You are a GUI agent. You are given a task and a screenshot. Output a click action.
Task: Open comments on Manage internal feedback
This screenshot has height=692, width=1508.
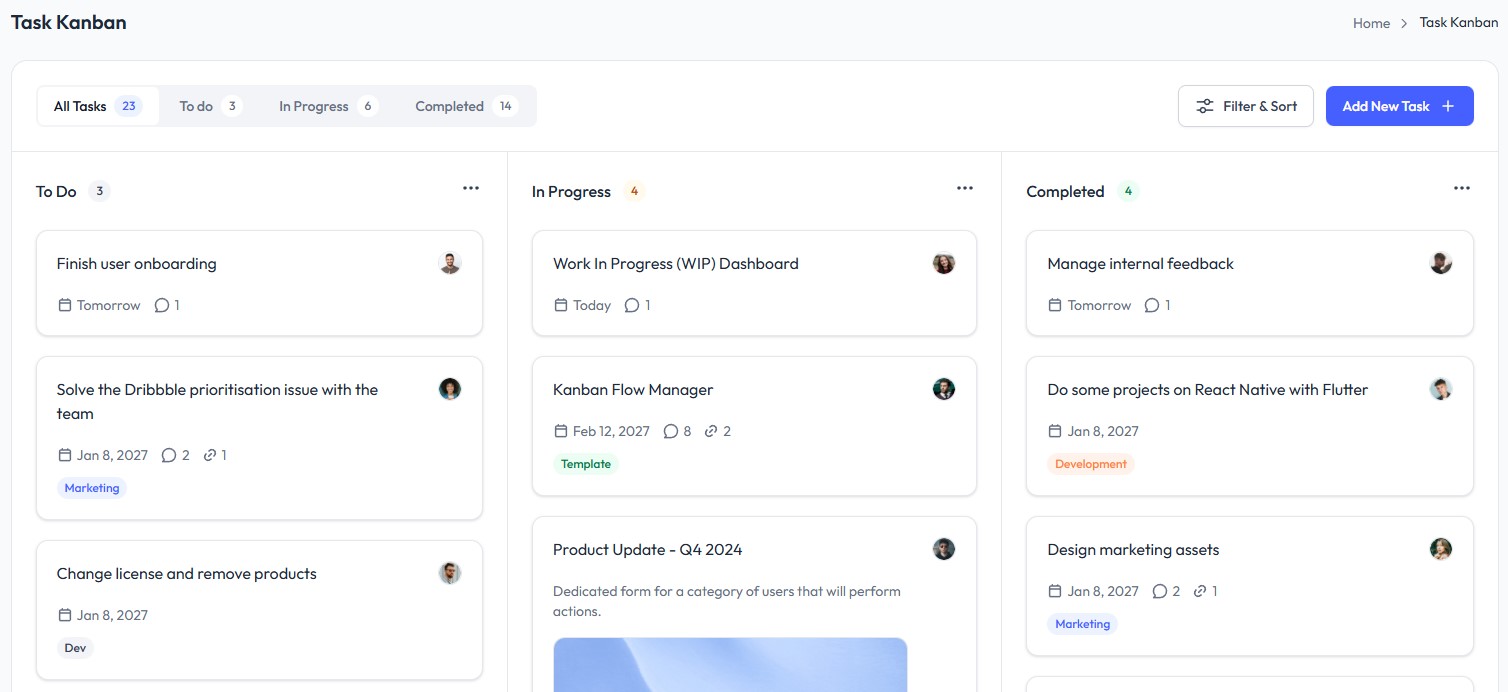click(x=1151, y=305)
